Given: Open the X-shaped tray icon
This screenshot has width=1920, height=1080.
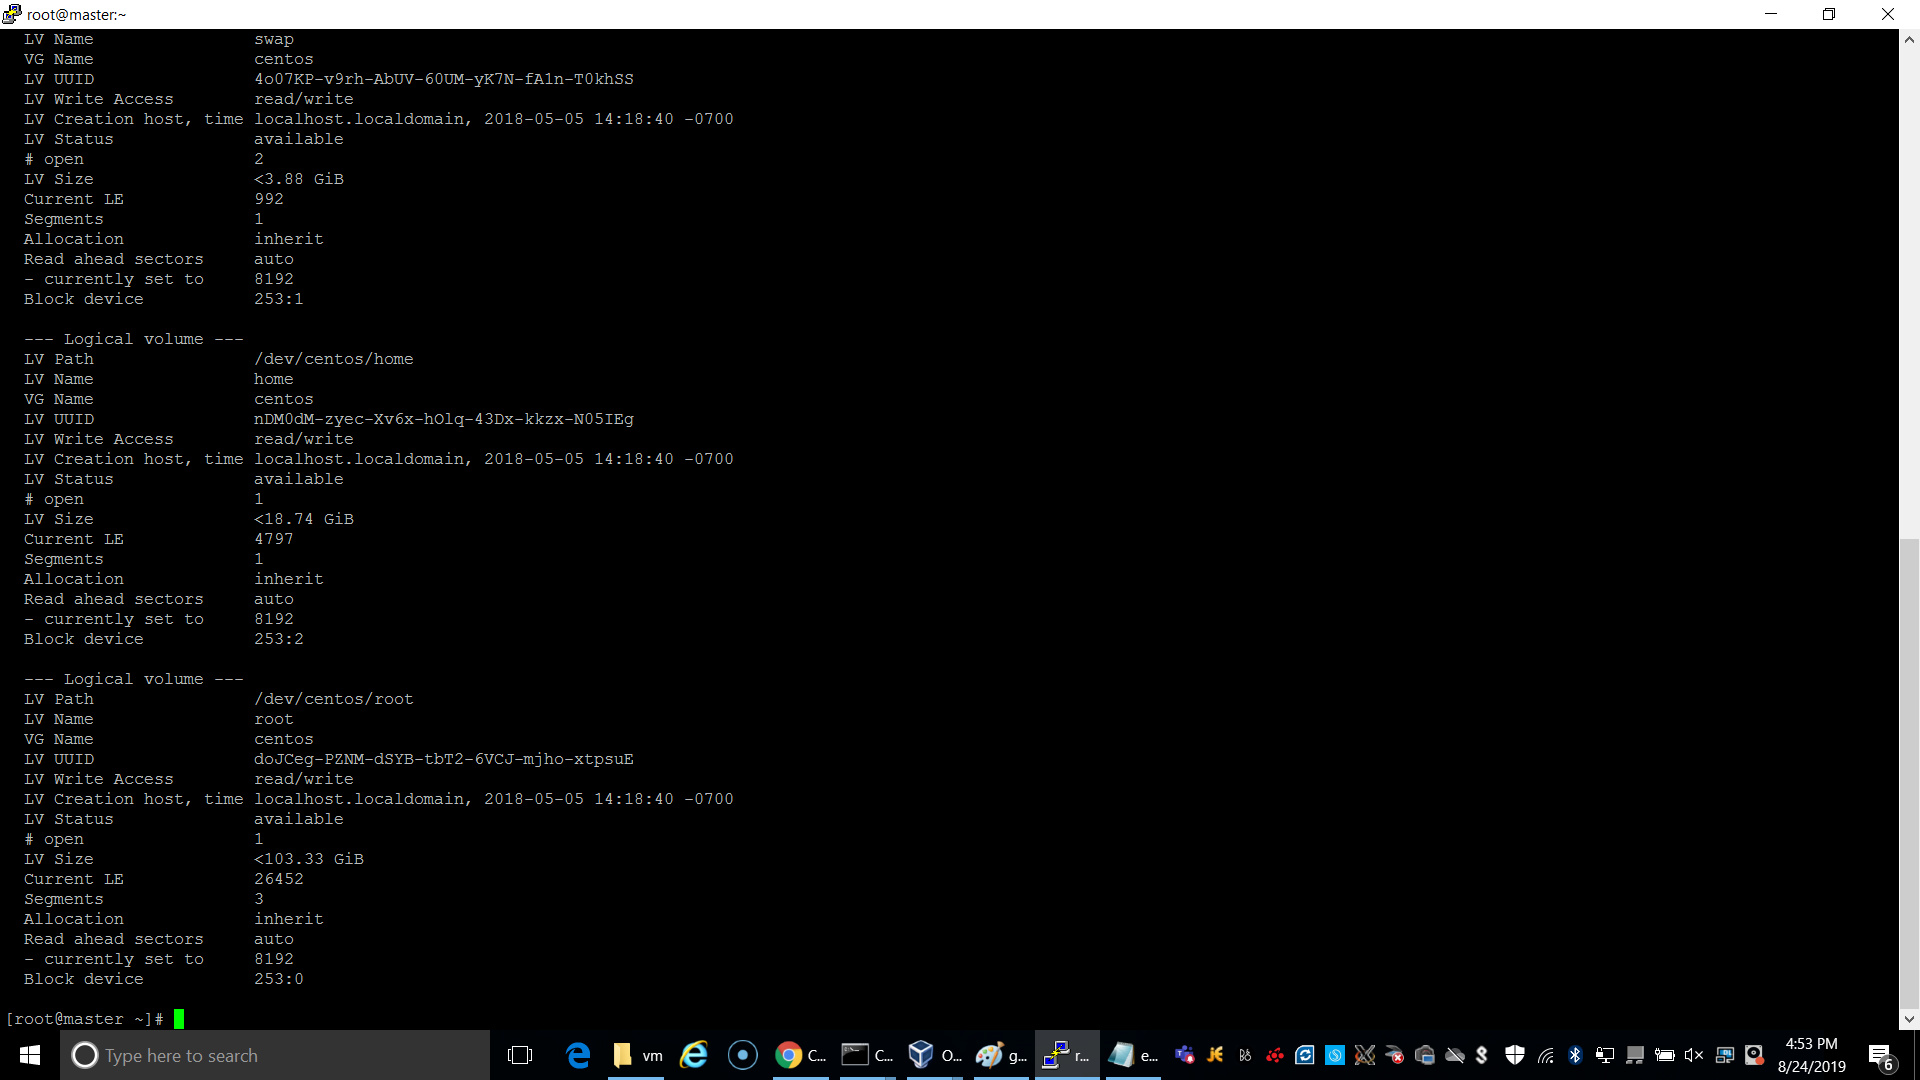Looking at the screenshot, I should tap(1365, 1055).
